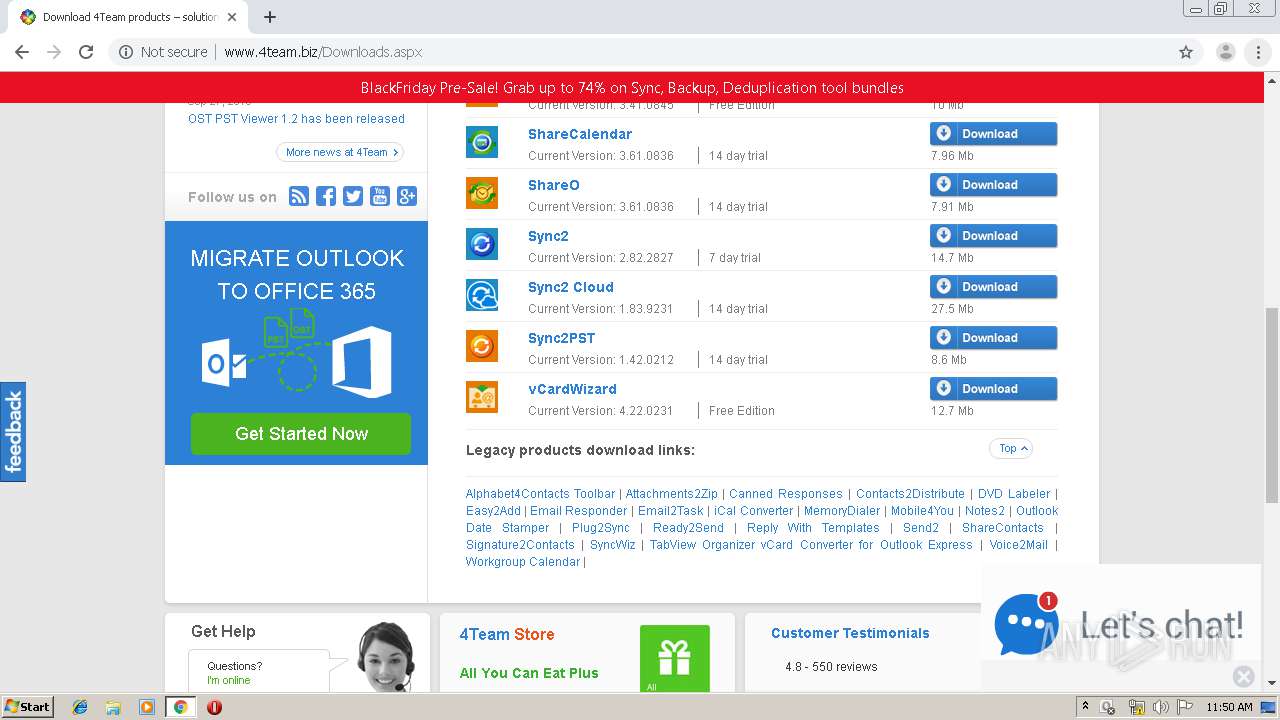Open the Facebook follow icon
The height and width of the screenshot is (720, 1280).
coord(326,196)
